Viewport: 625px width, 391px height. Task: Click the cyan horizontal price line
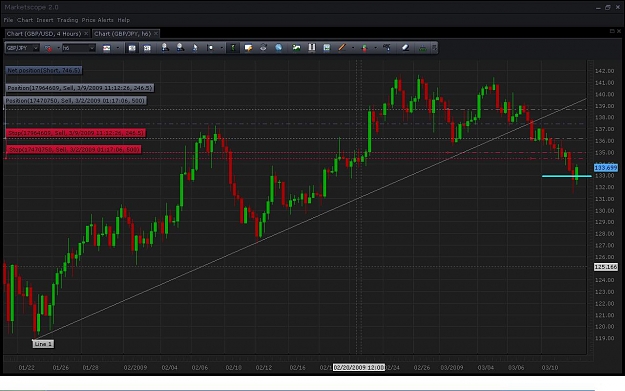point(566,176)
